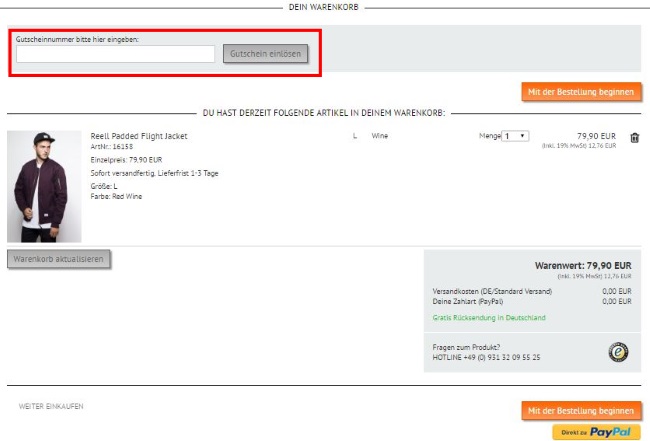
Task: Open the Reell Padded Flight Jacket product link
Action: pyautogui.click(x=139, y=135)
